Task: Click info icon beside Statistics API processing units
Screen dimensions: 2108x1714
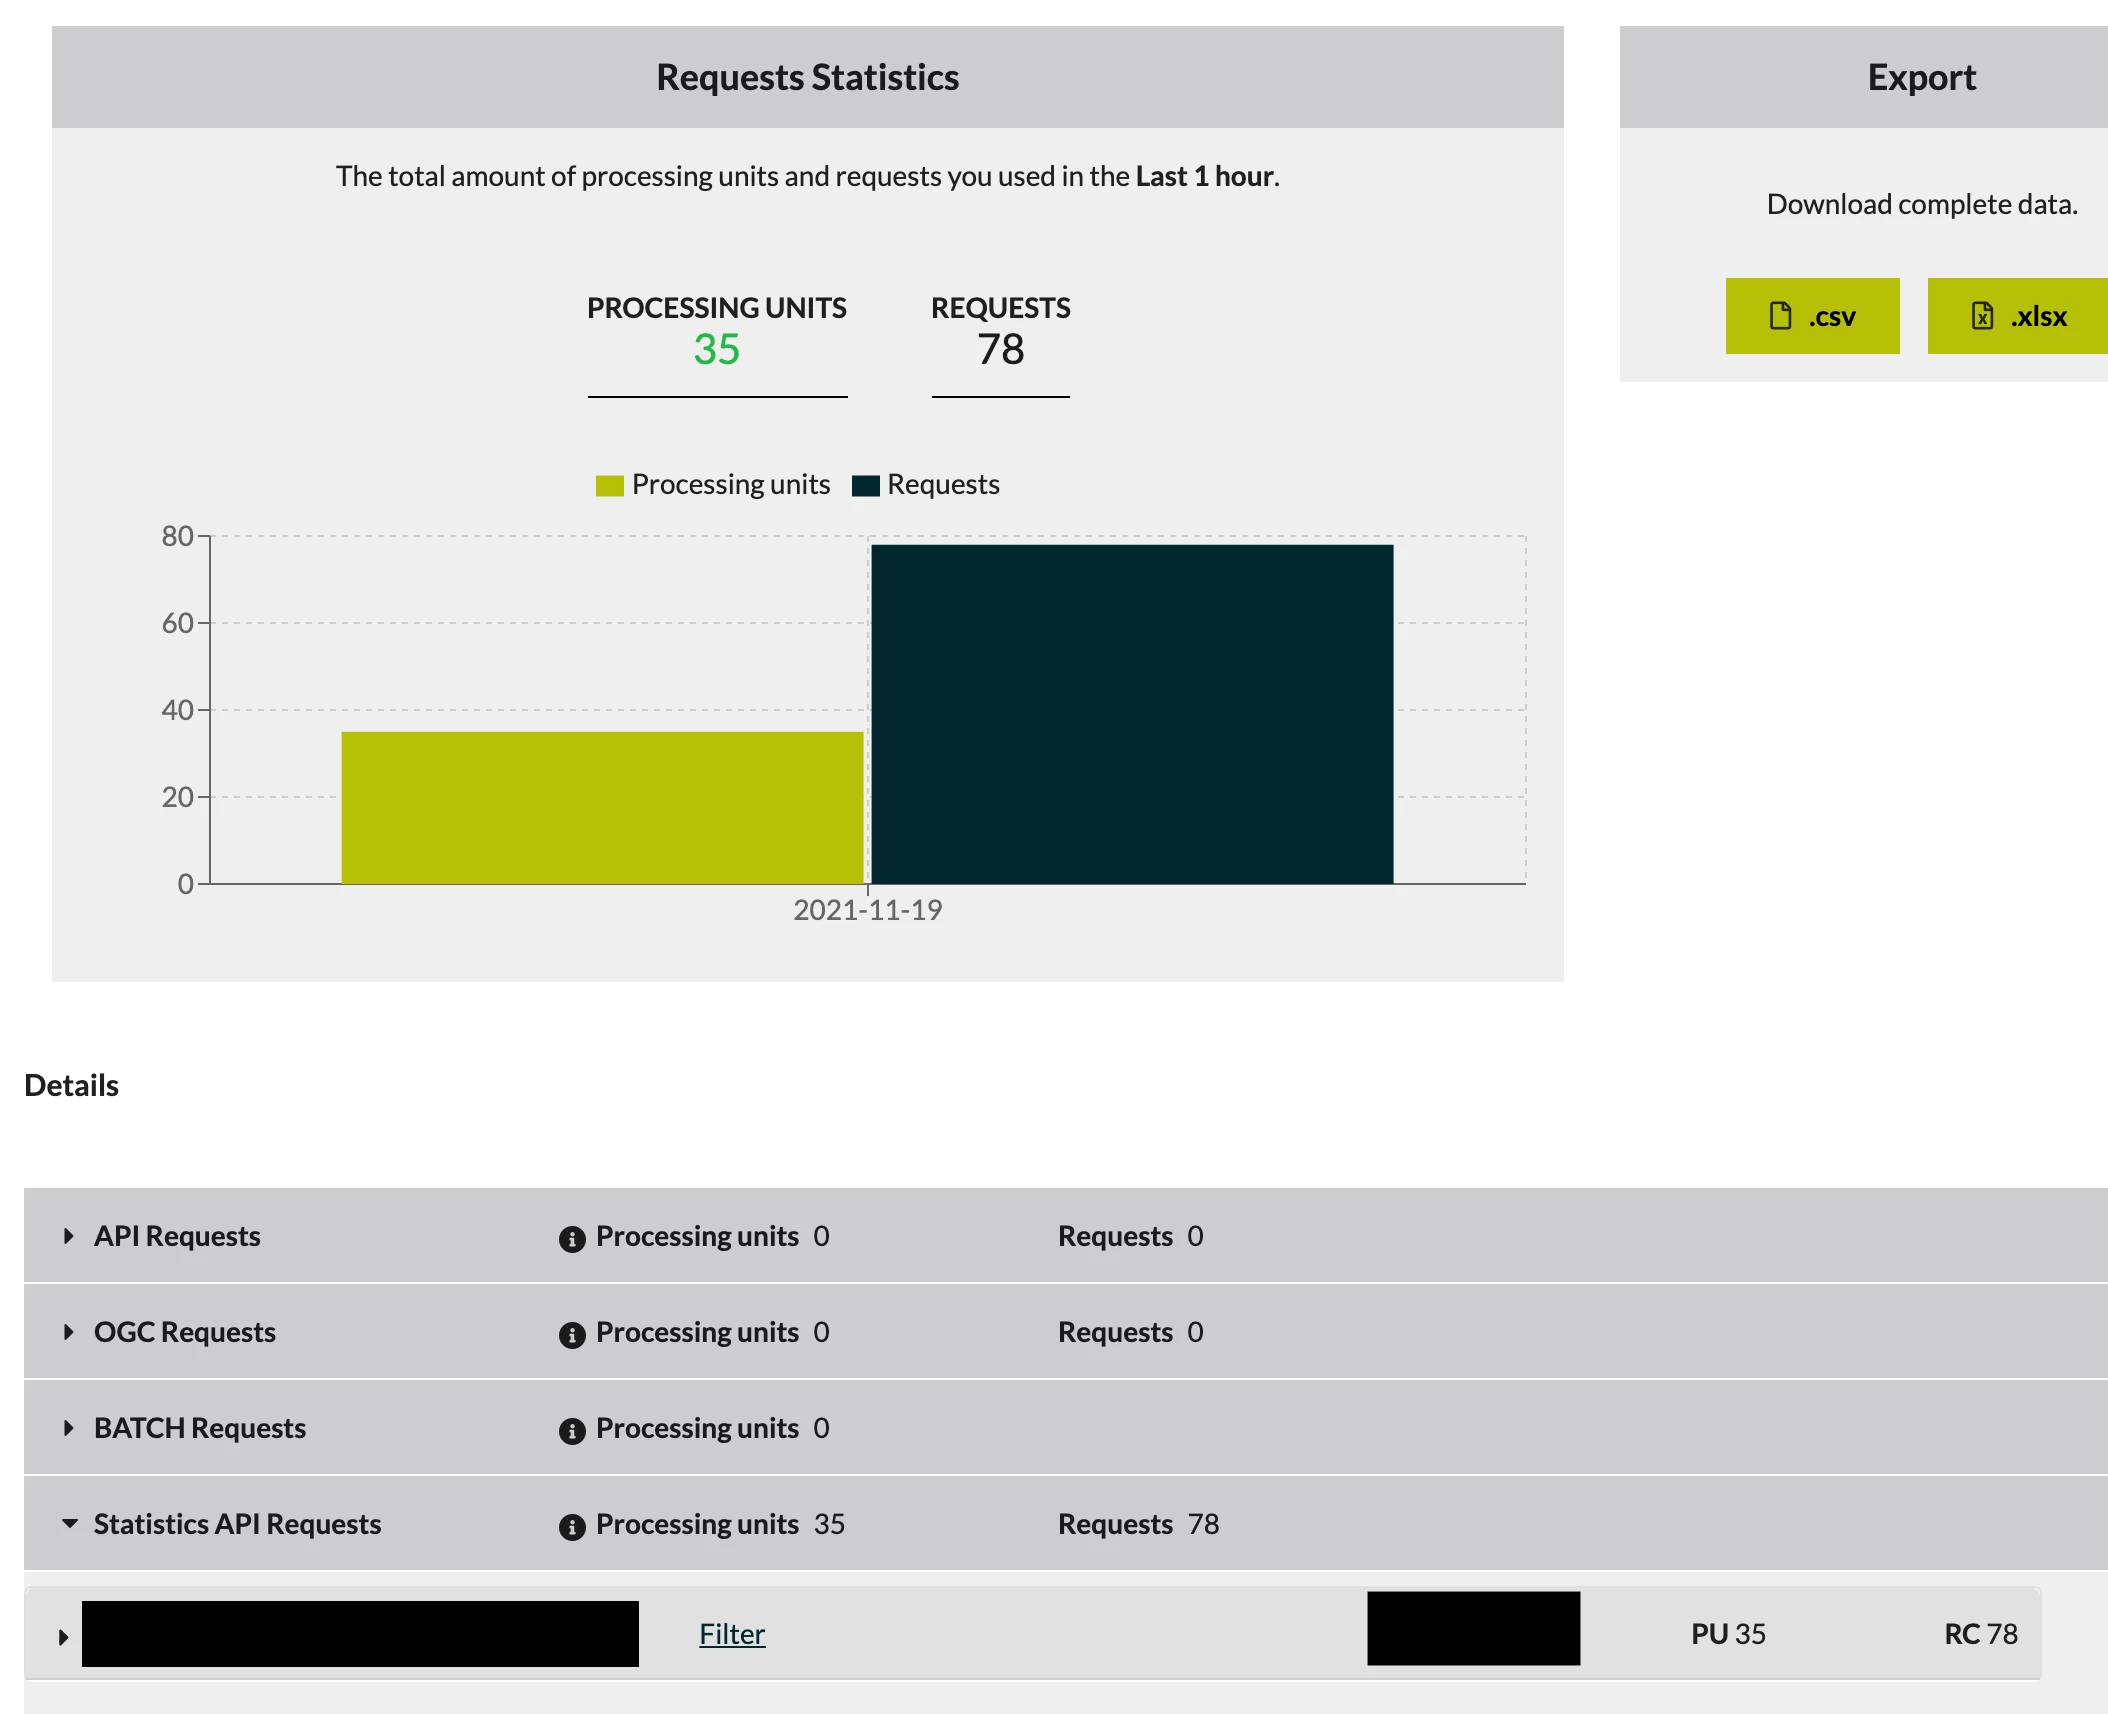Action: [x=572, y=1527]
